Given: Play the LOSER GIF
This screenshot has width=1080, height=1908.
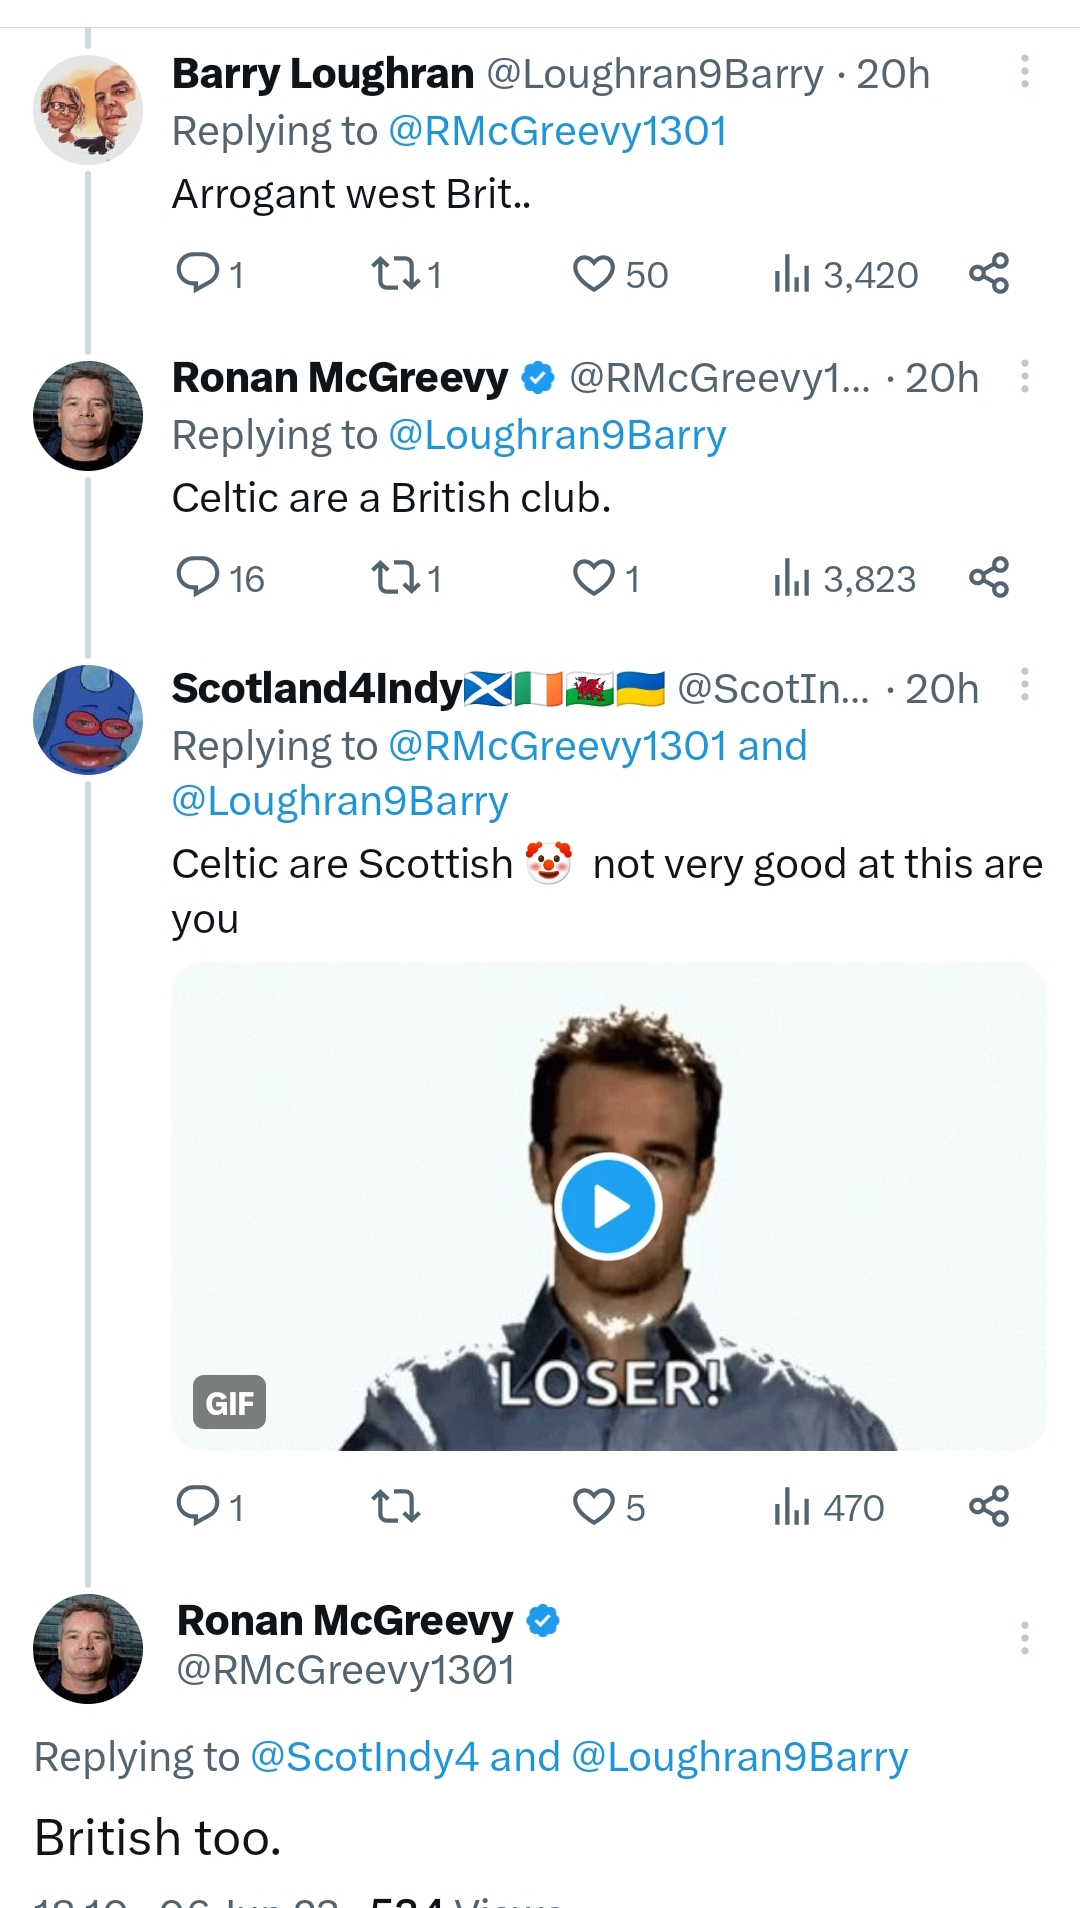Looking at the screenshot, I should pyautogui.click(x=609, y=1206).
